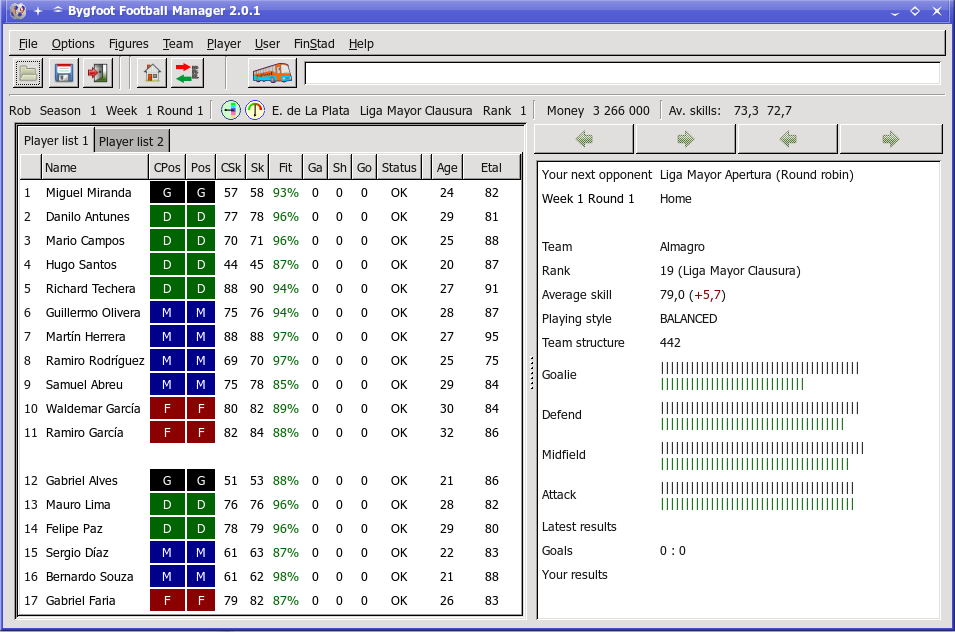
Task: Click the Age column header
Action: [x=446, y=167]
